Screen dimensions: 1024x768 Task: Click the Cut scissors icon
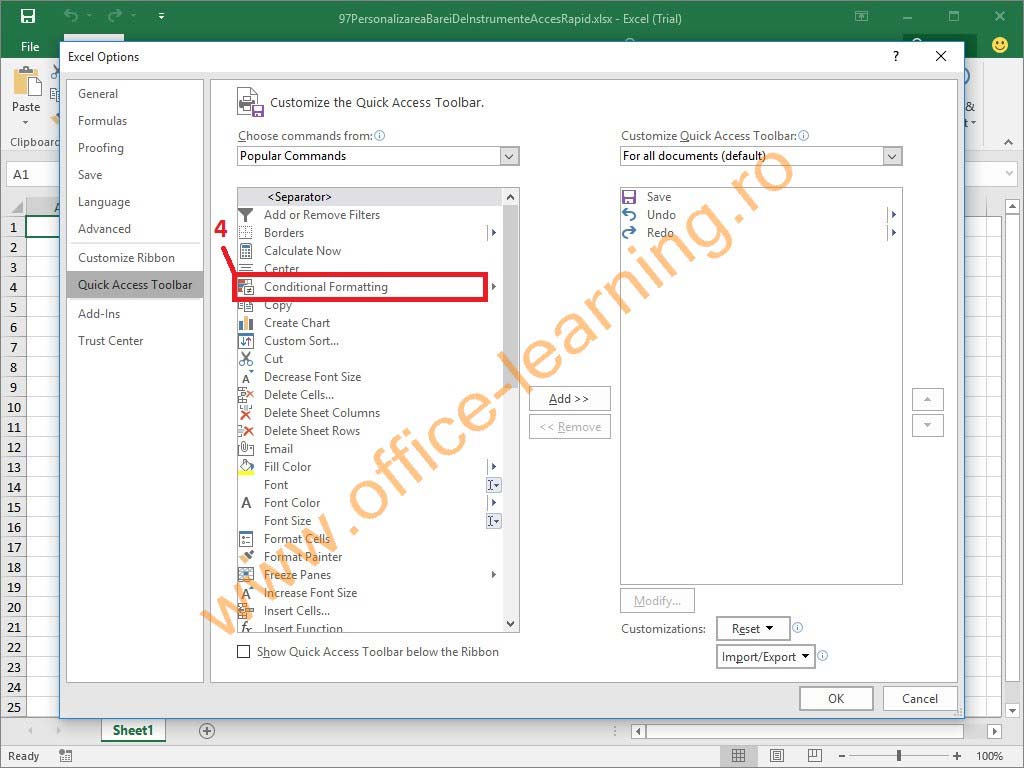coord(246,359)
